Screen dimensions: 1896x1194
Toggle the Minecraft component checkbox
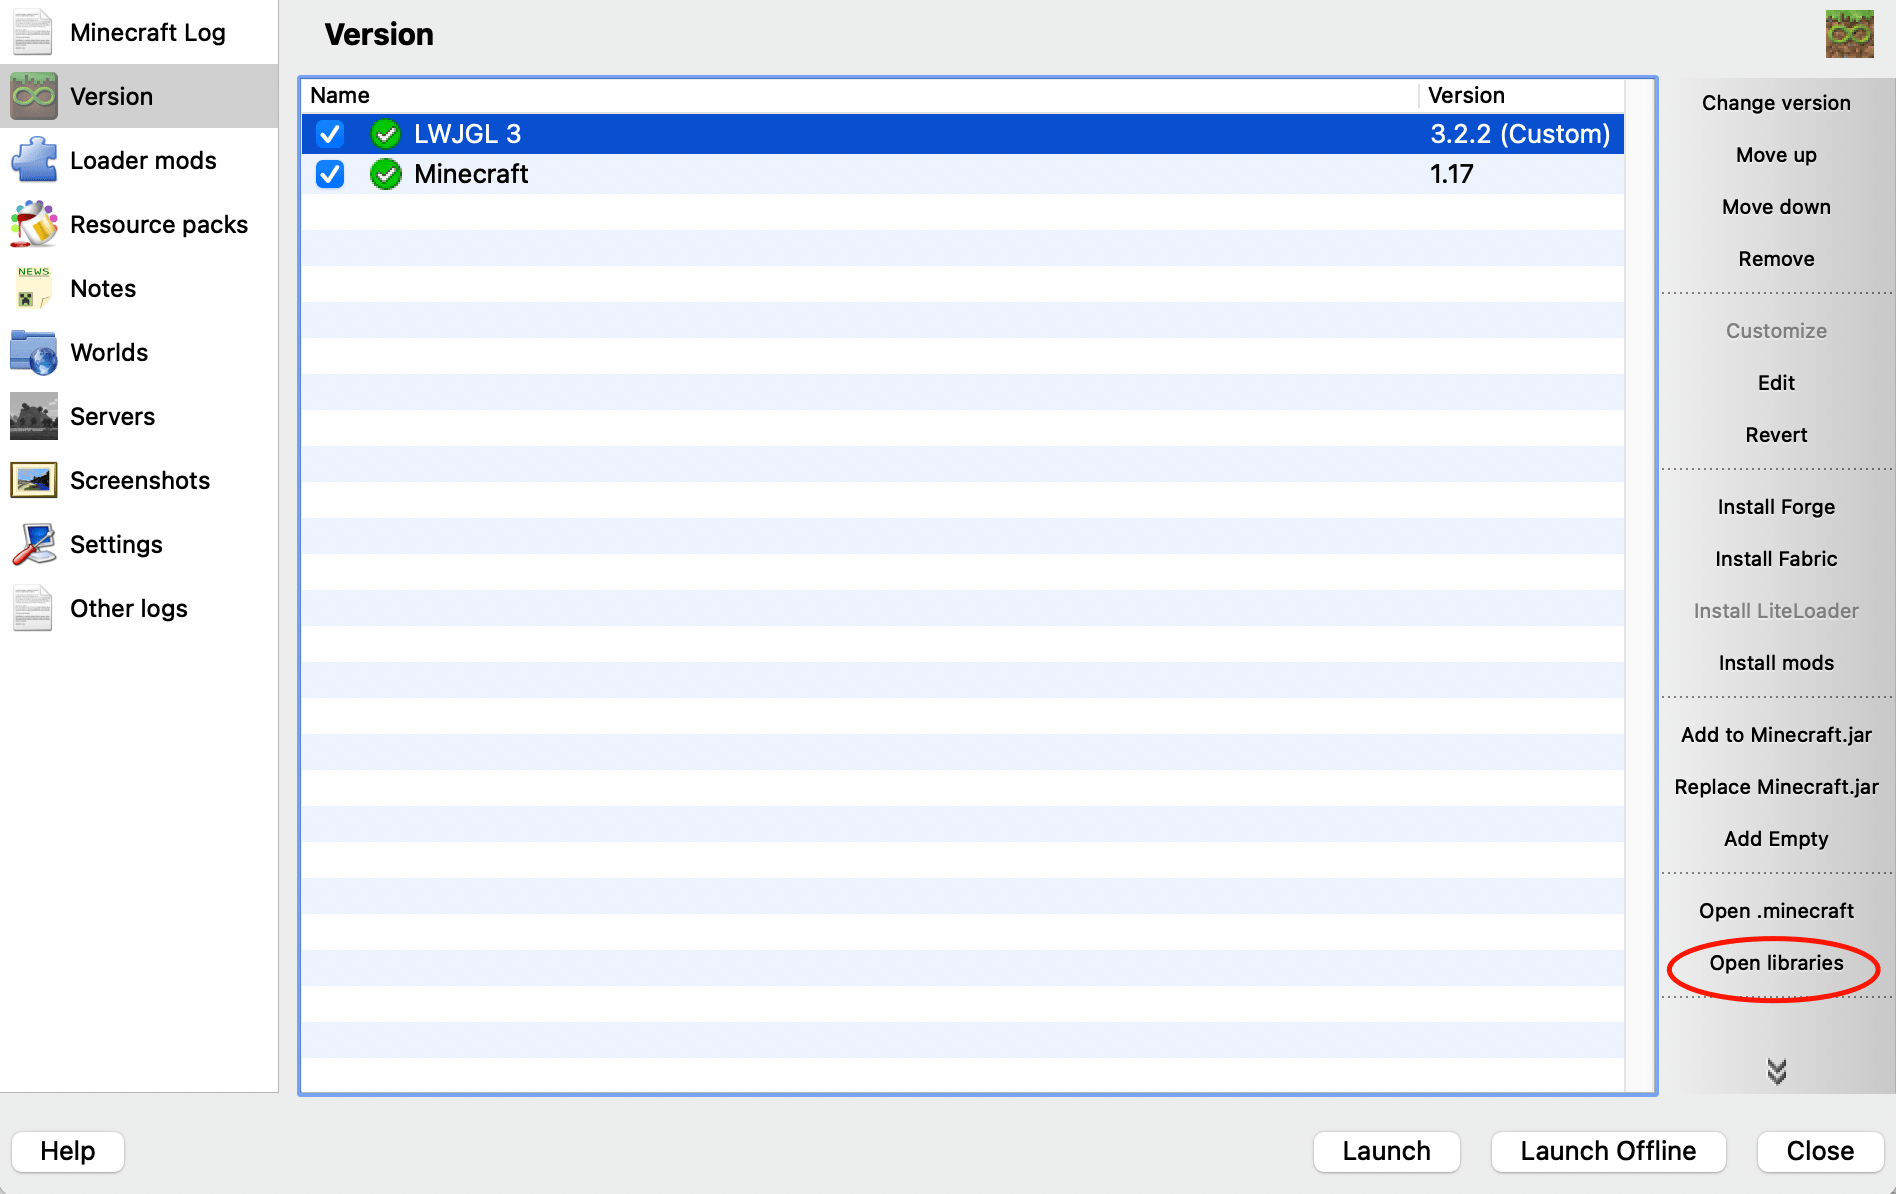330,174
